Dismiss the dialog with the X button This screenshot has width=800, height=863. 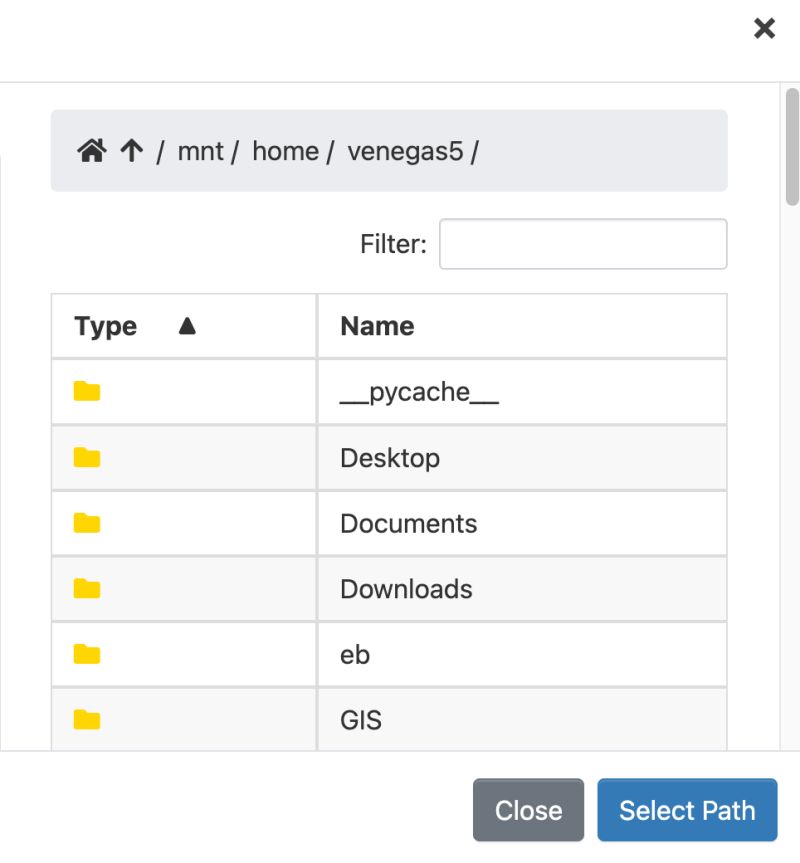(764, 28)
